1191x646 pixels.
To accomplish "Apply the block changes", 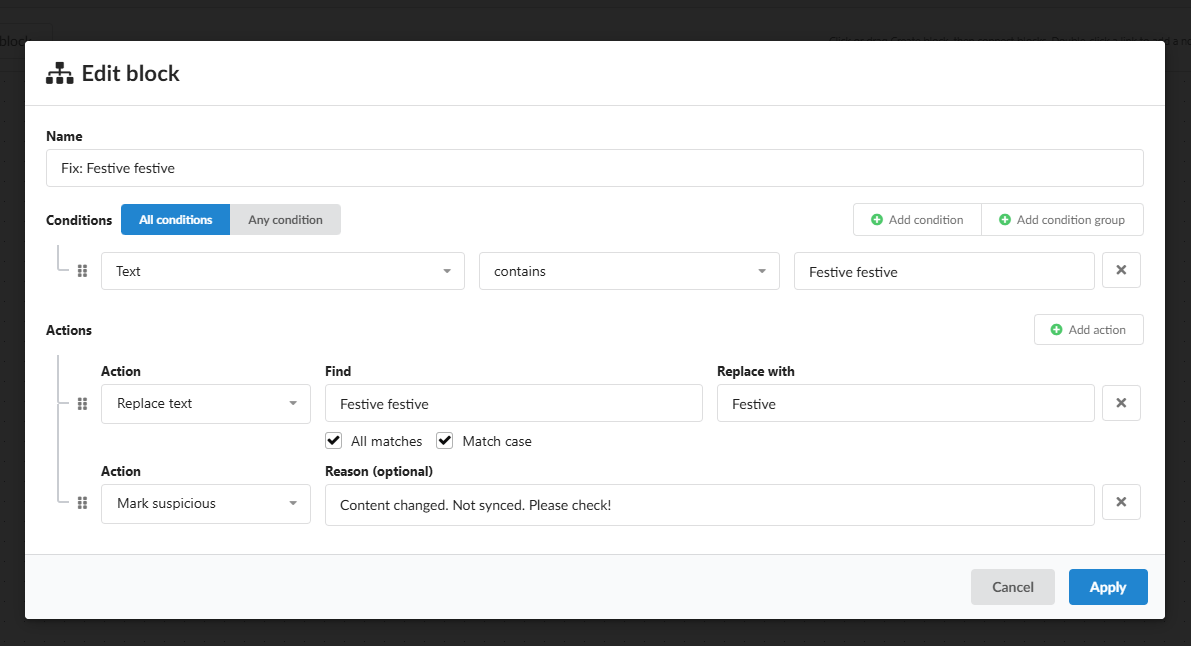I will click(x=1107, y=587).
